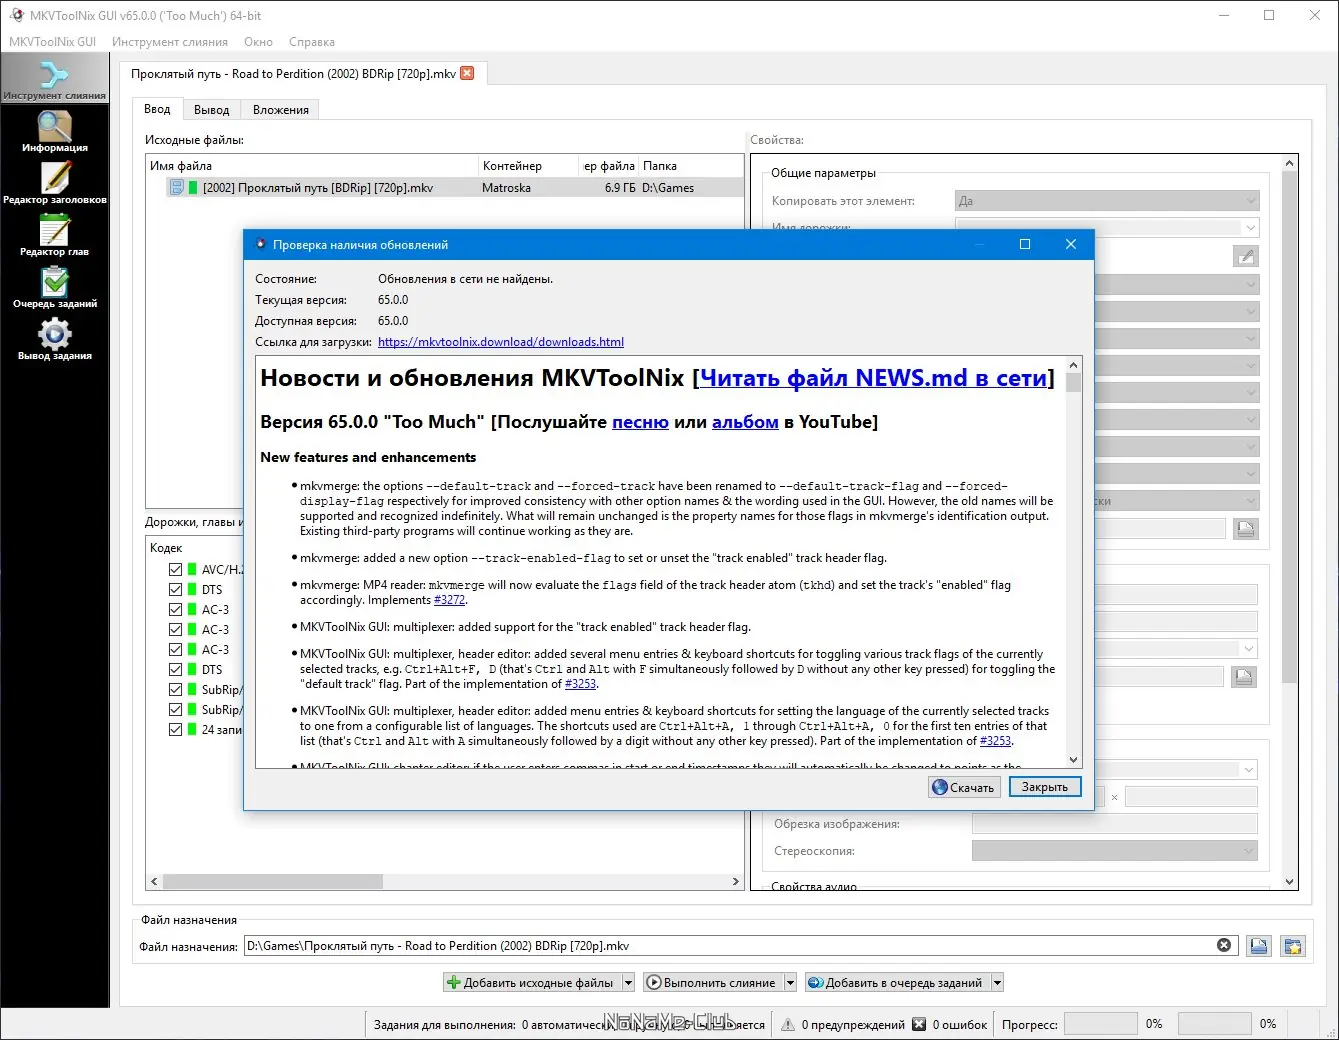Click the file icon of the source mkv row
The height and width of the screenshot is (1040, 1339).
[177, 187]
